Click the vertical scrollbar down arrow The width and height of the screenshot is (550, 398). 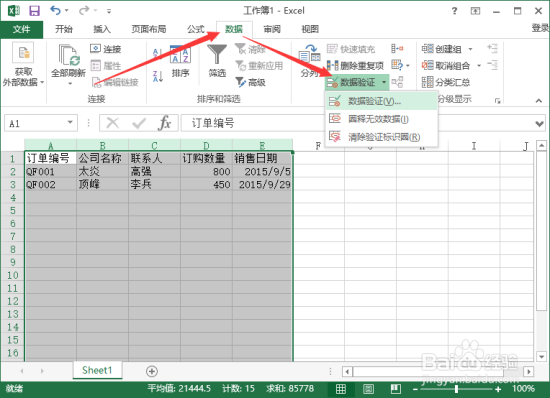coord(542,357)
